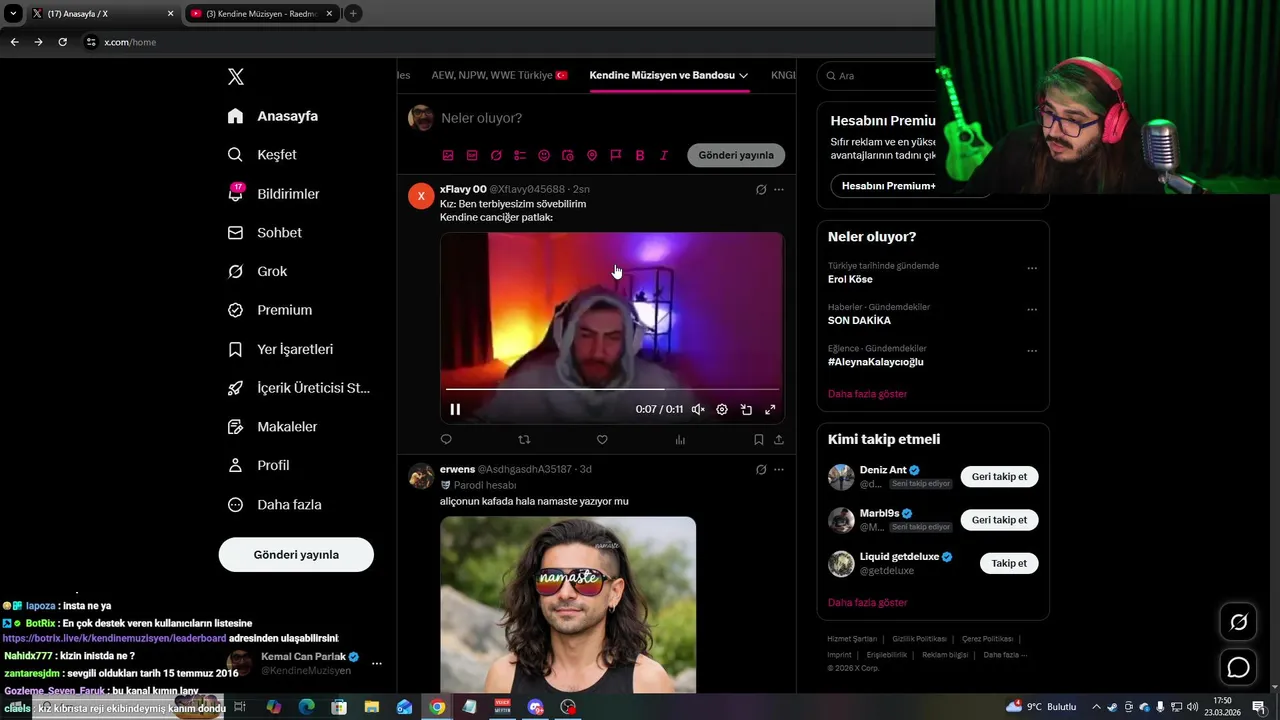
Task: Switch to Kendine Müzisyen YouTube browser tab
Action: 262,14
